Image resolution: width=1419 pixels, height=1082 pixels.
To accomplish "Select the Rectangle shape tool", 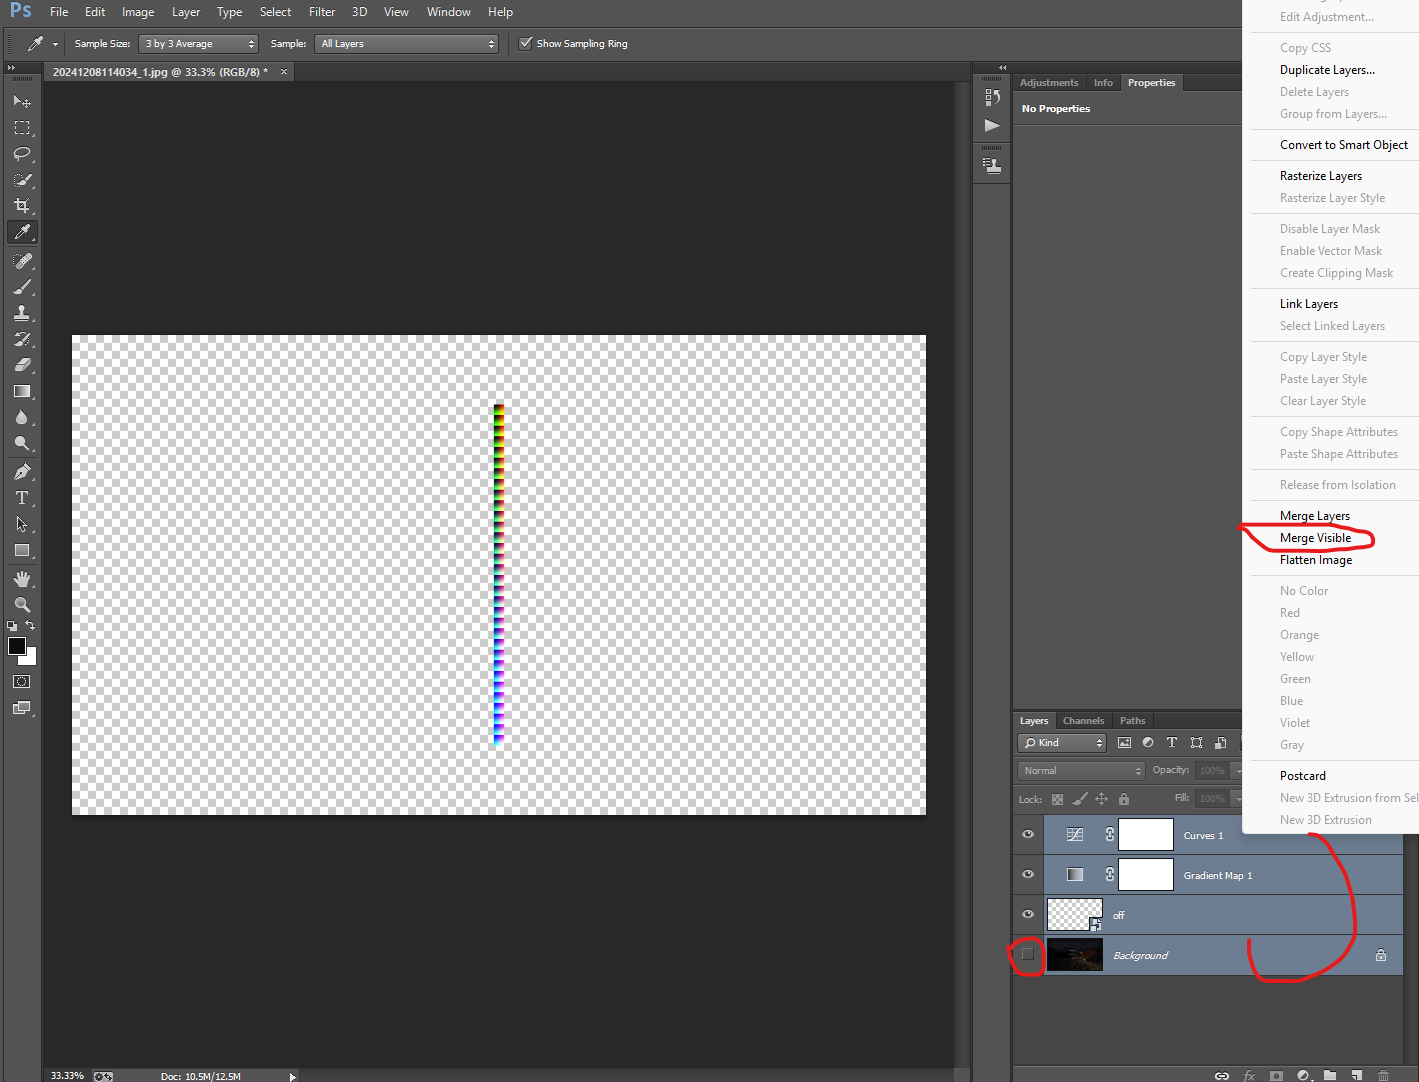I will point(22,550).
